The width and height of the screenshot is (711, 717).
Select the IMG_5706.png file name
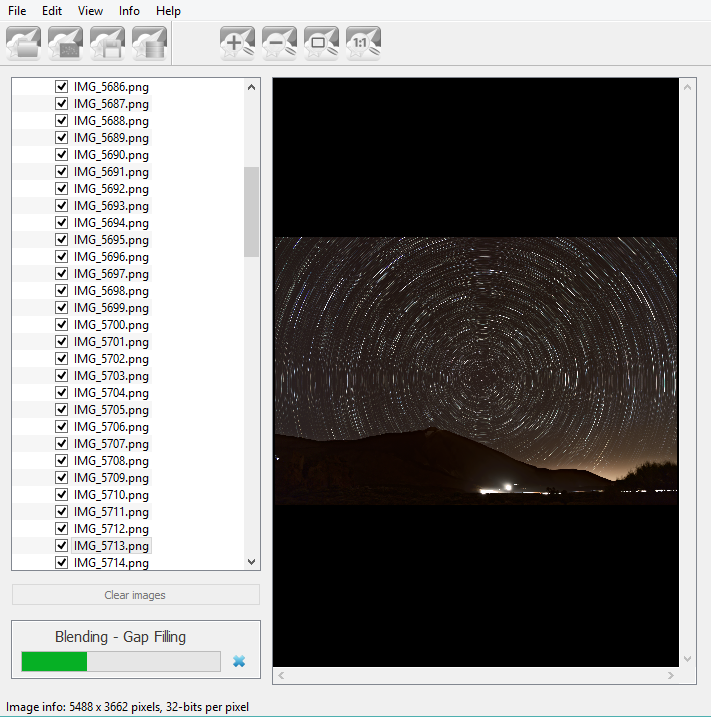pyautogui.click(x=111, y=427)
